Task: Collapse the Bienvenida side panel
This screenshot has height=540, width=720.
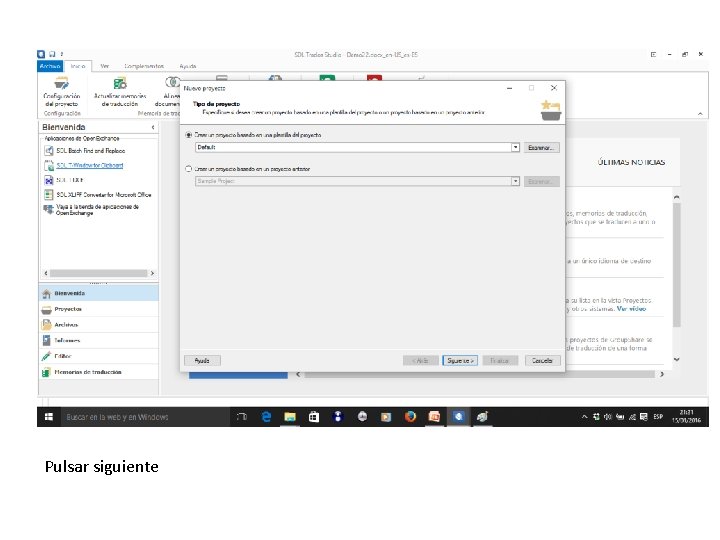Action: [153, 127]
